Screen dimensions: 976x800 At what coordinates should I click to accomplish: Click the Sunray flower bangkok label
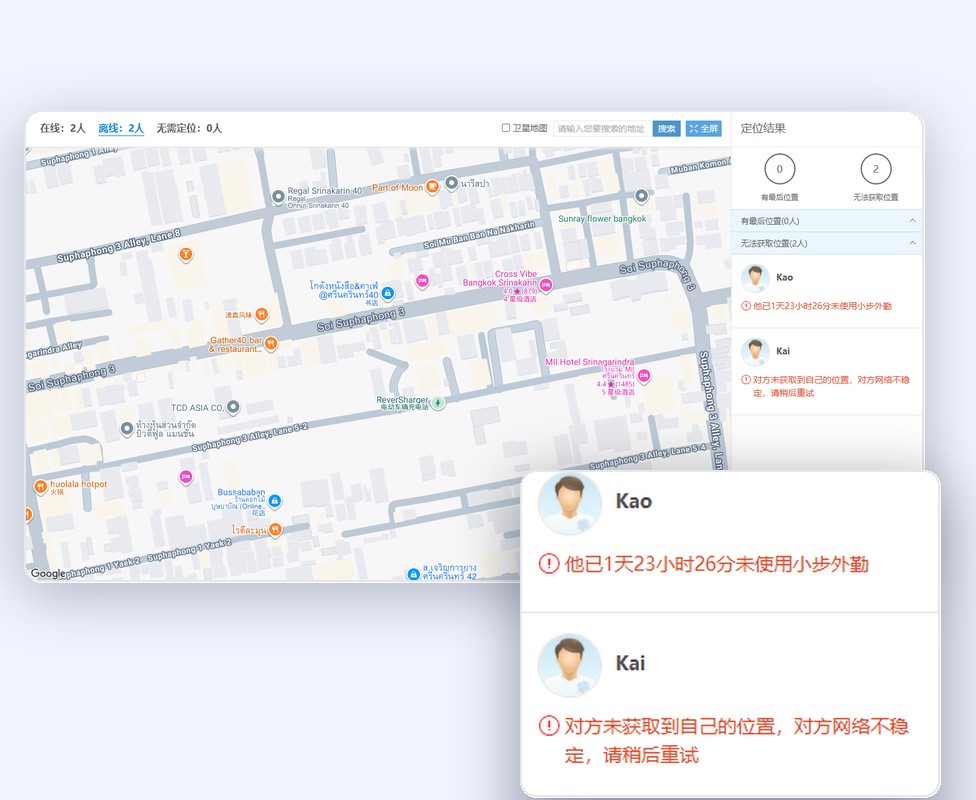[602, 219]
